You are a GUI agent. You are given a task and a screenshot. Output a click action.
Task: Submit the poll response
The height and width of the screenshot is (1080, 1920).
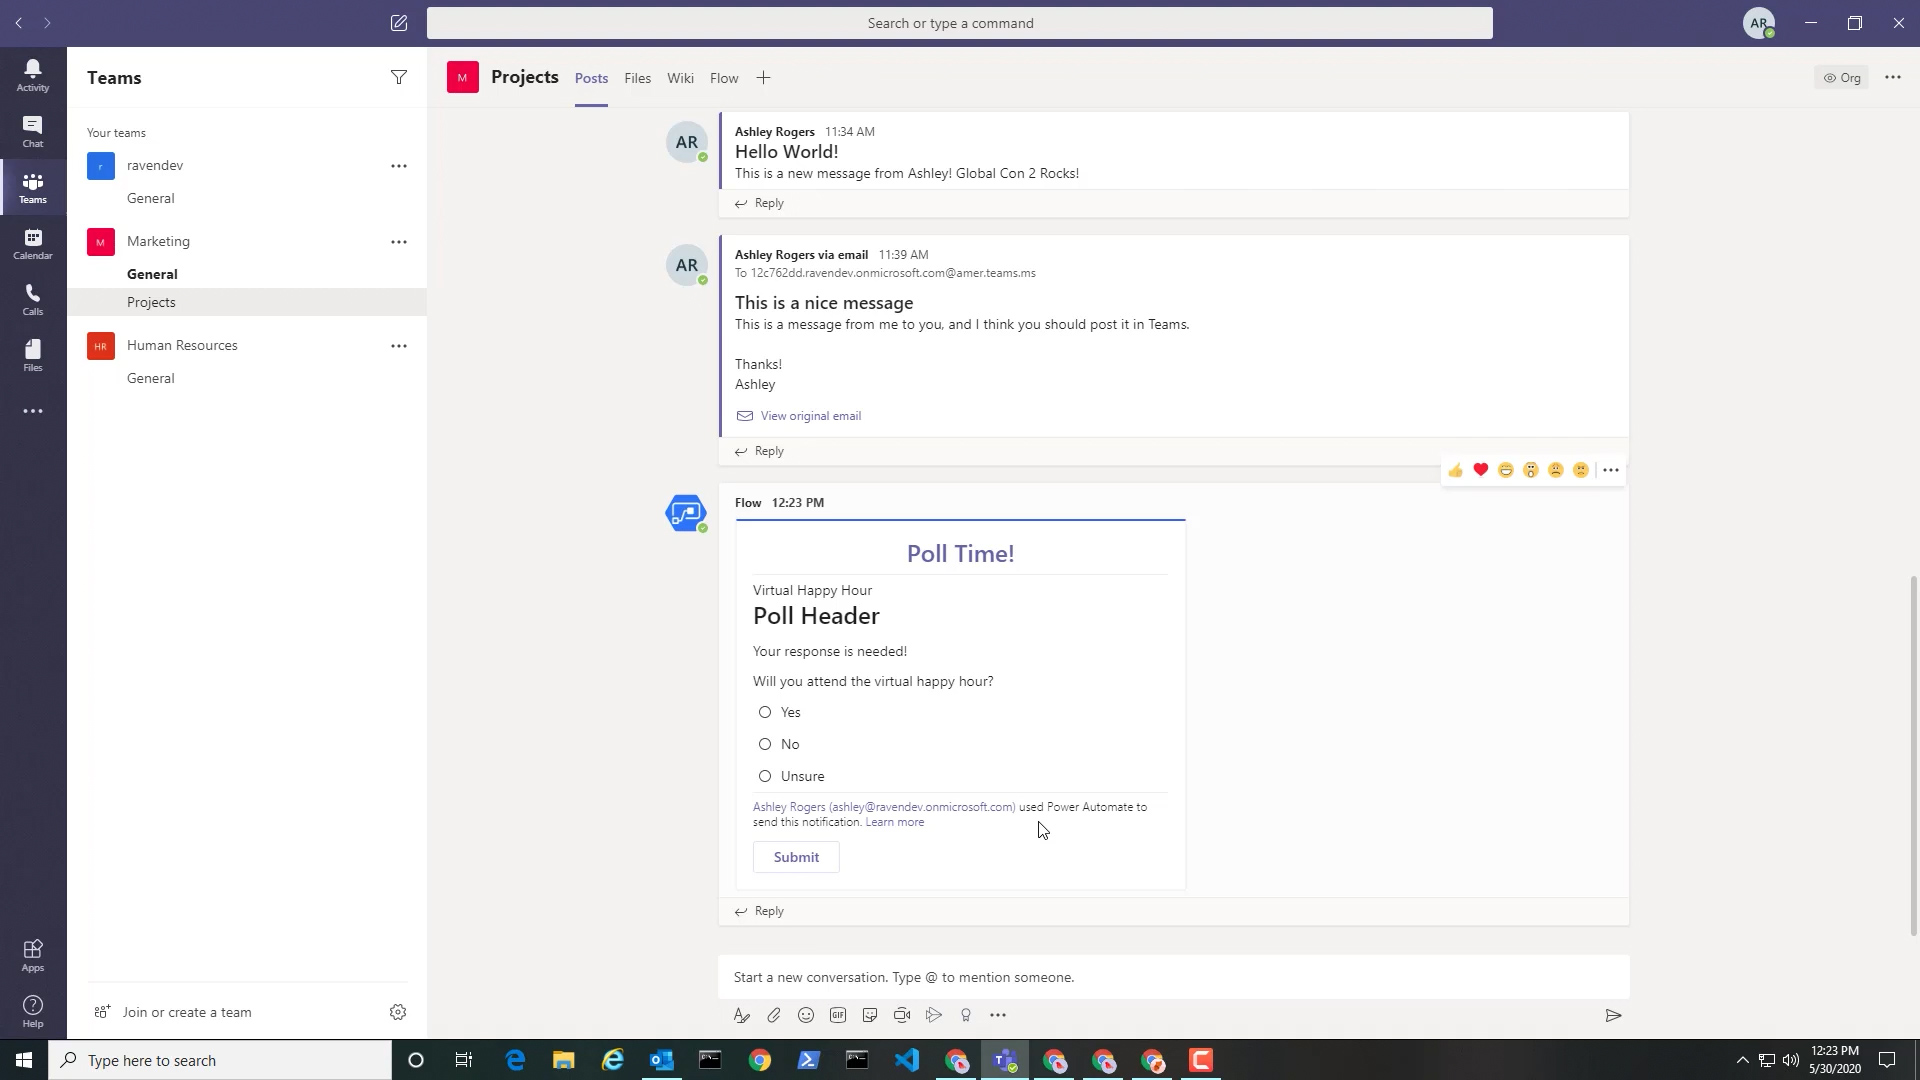click(796, 857)
